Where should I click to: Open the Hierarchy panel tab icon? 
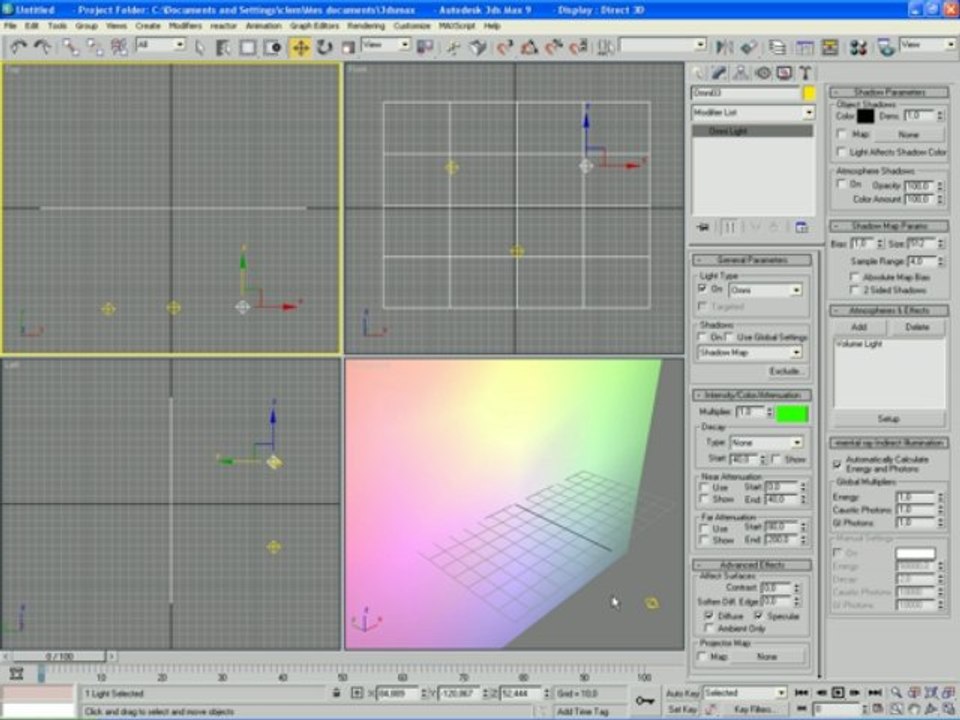pos(741,73)
